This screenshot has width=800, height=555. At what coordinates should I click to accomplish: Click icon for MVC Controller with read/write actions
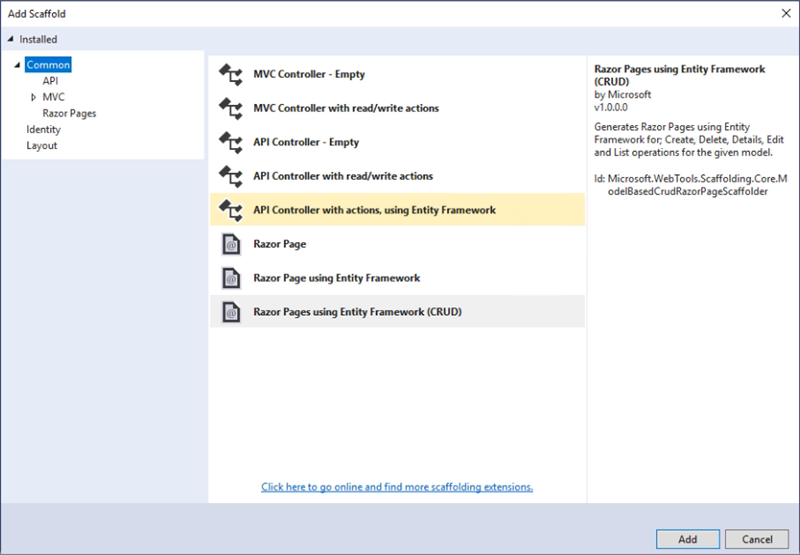(x=231, y=108)
